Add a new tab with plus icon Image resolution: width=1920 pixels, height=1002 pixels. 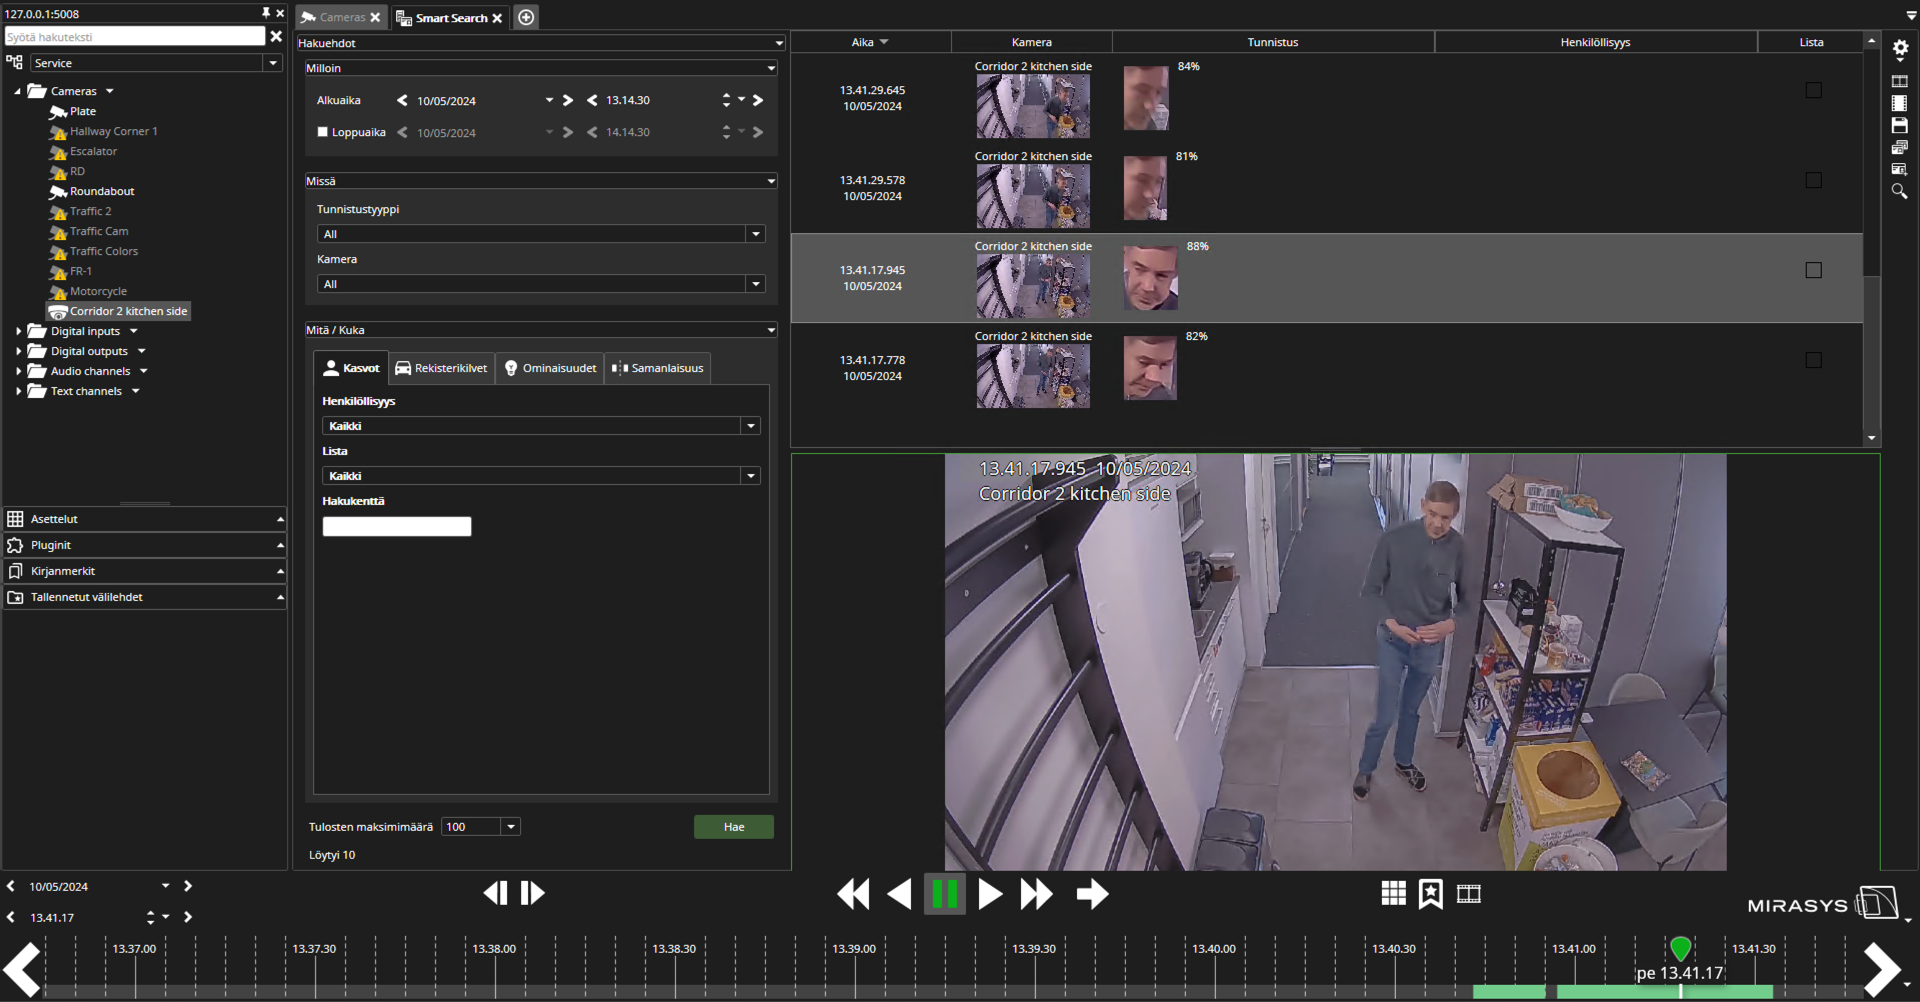[526, 17]
